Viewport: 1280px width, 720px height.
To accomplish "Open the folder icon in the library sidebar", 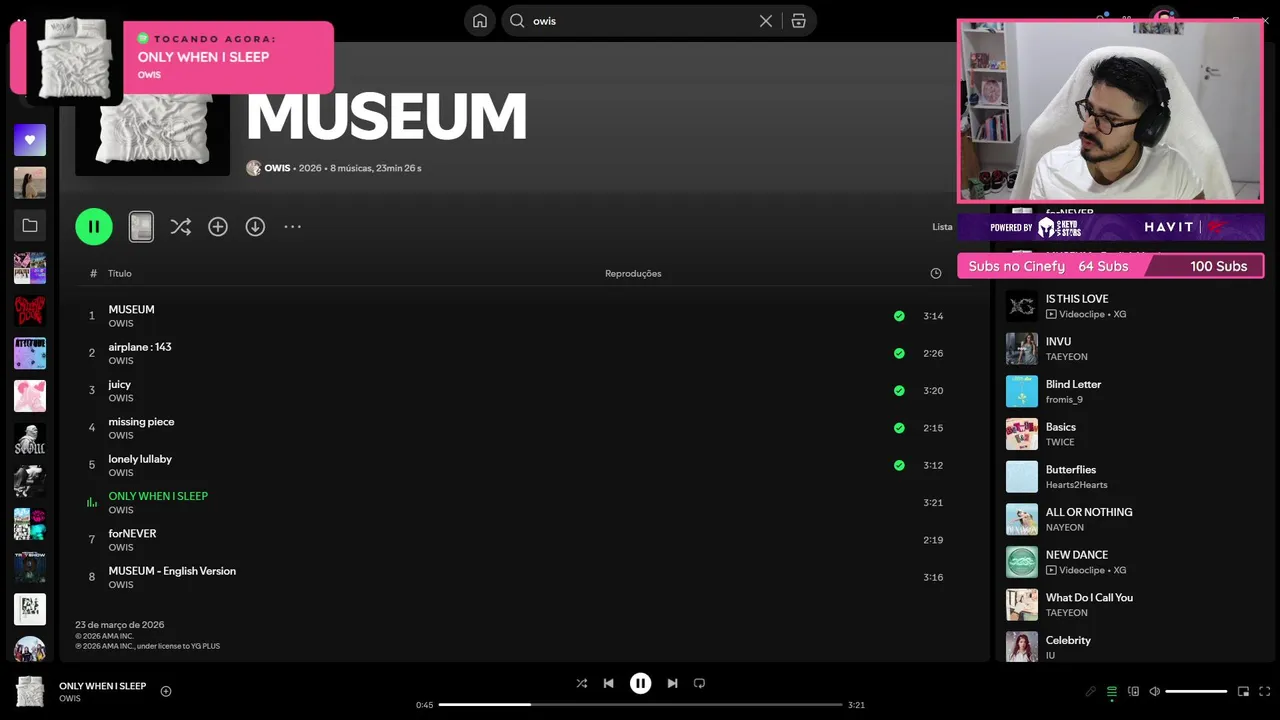I will point(30,226).
